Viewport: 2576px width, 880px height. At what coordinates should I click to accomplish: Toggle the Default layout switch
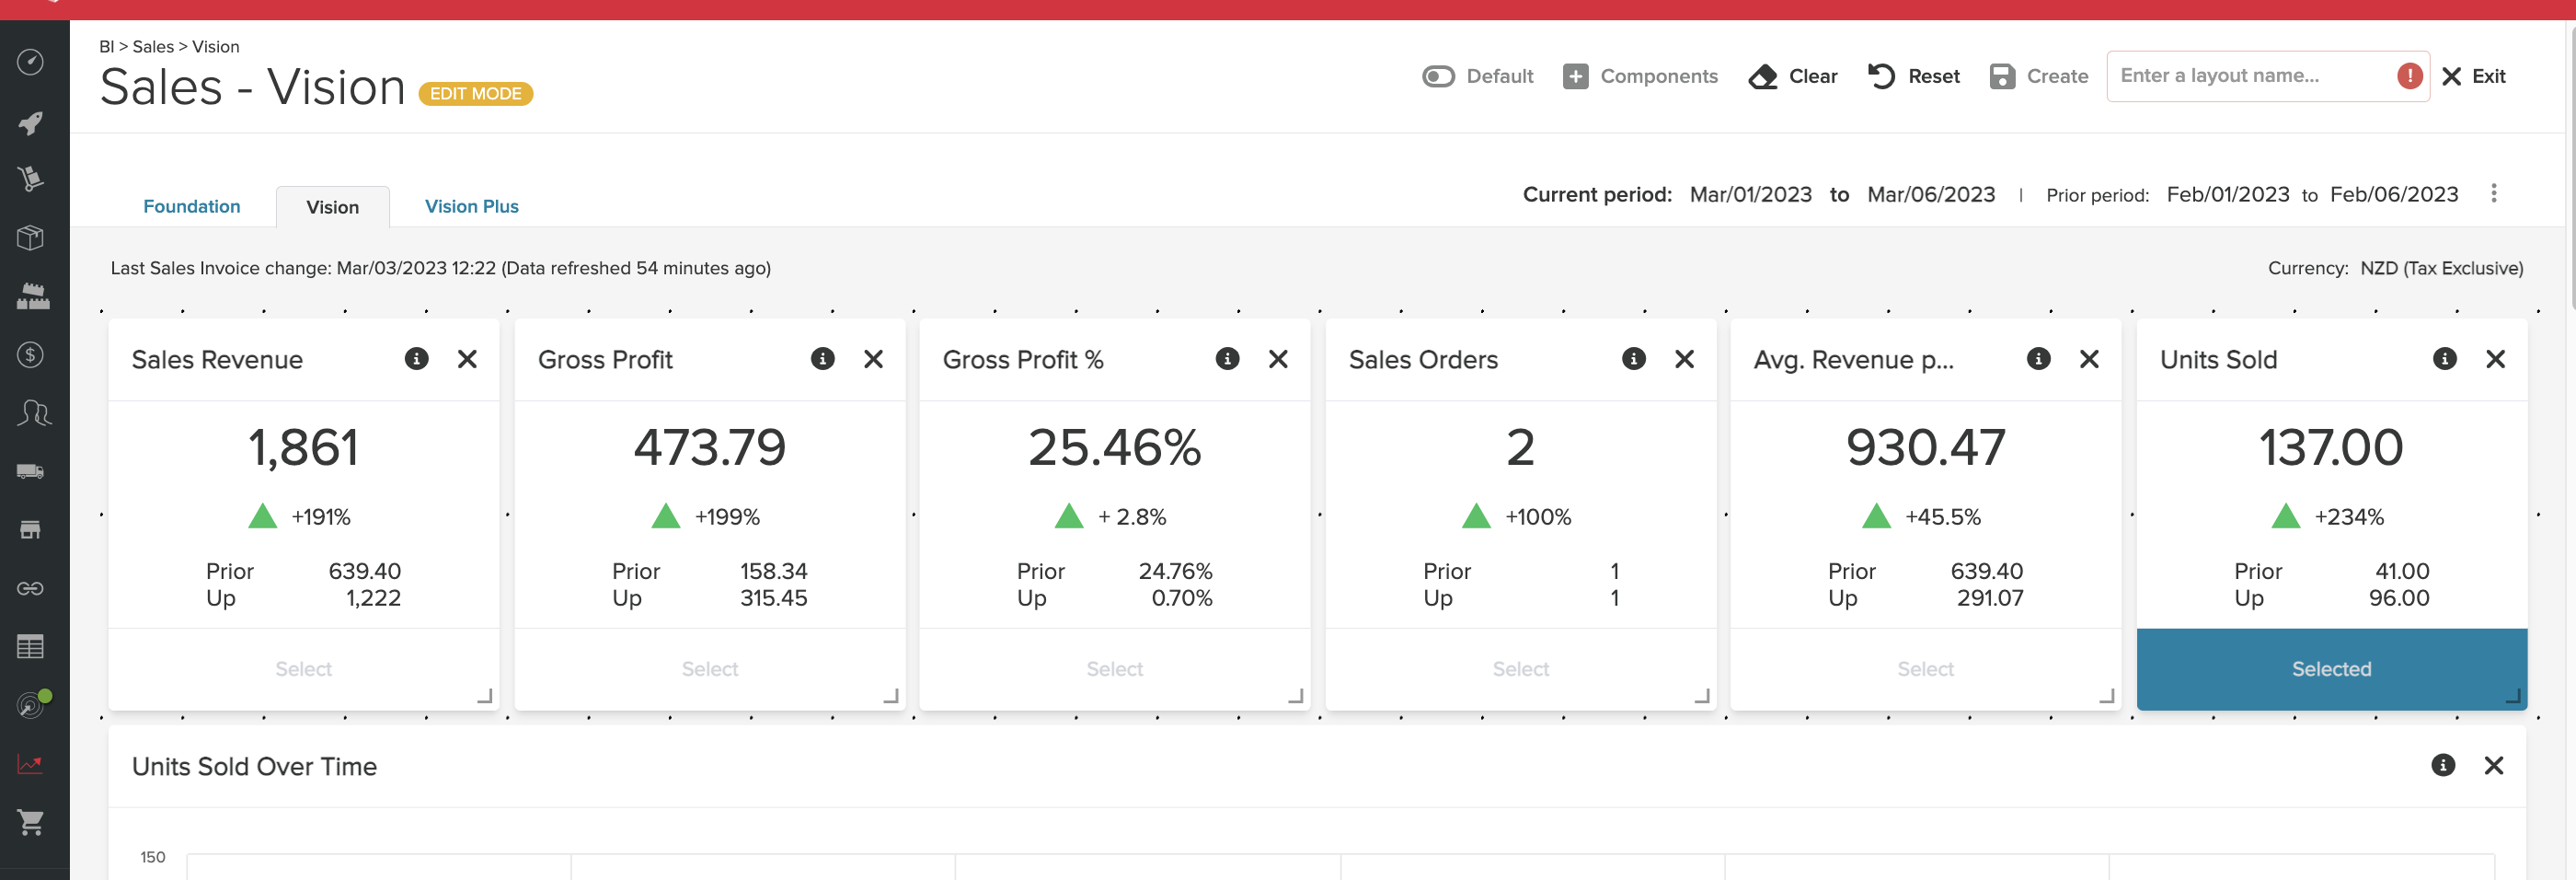tap(1438, 75)
